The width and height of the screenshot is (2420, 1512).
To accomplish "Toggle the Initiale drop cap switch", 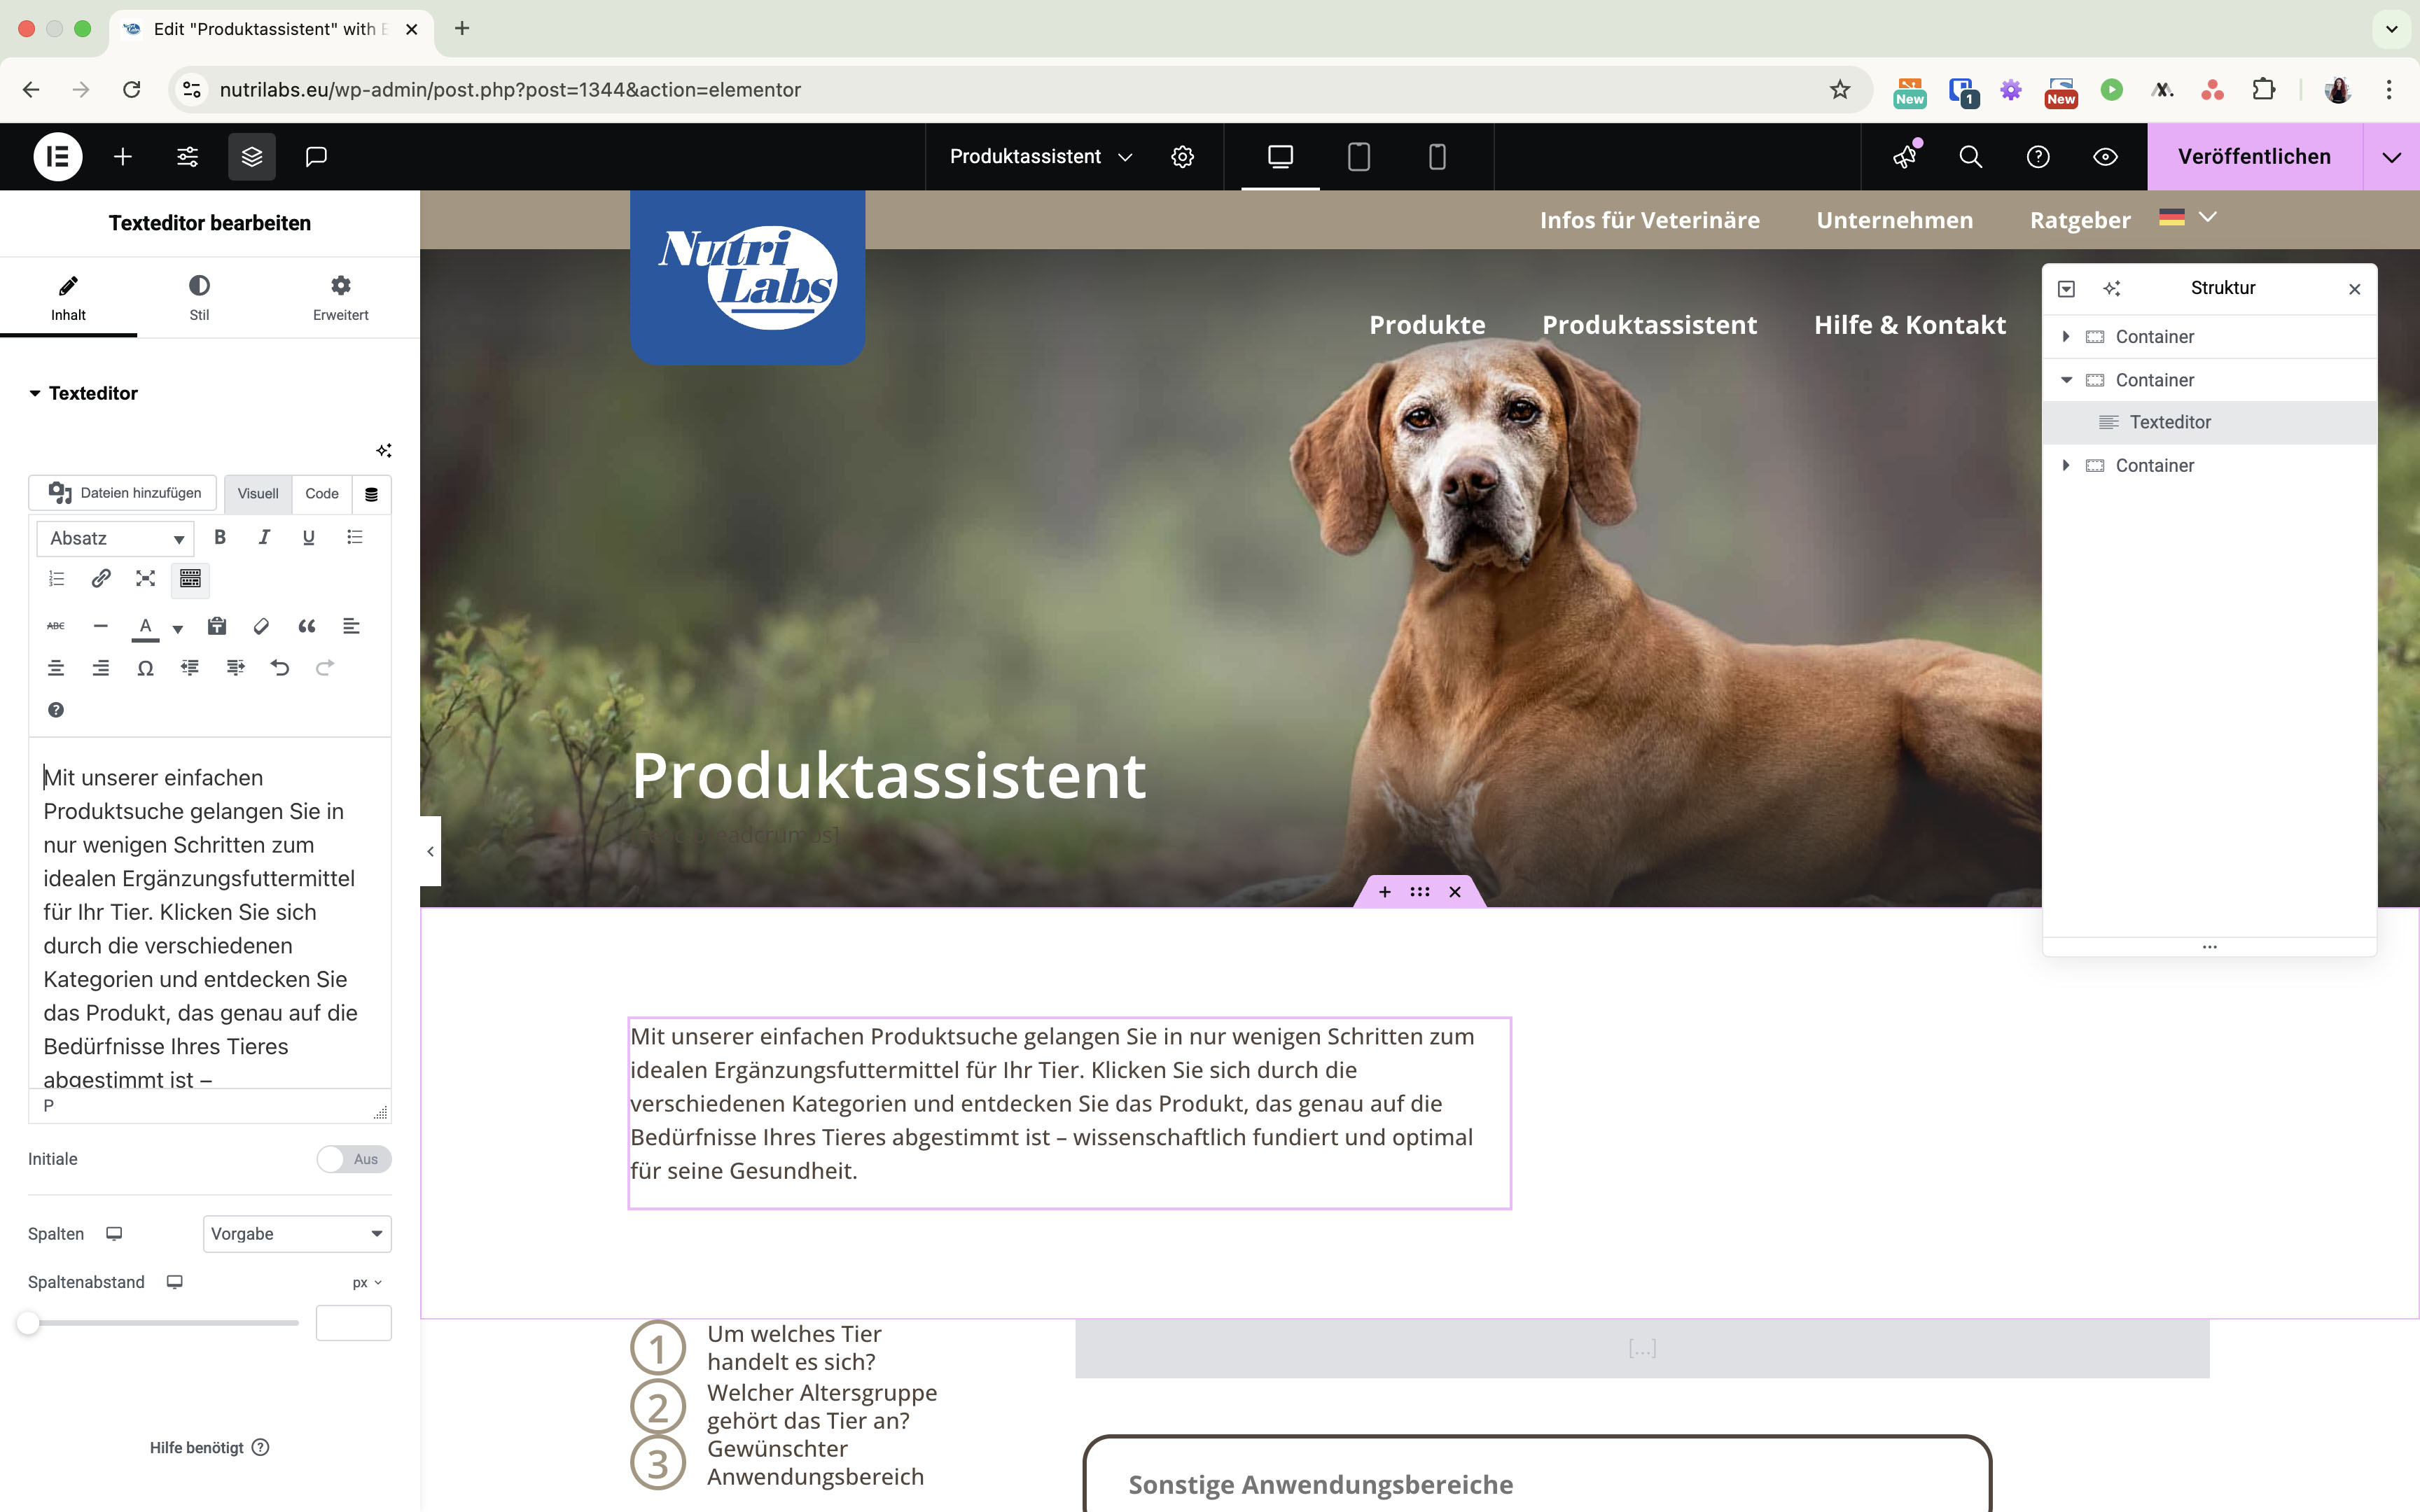I will click(x=354, y=1159).
